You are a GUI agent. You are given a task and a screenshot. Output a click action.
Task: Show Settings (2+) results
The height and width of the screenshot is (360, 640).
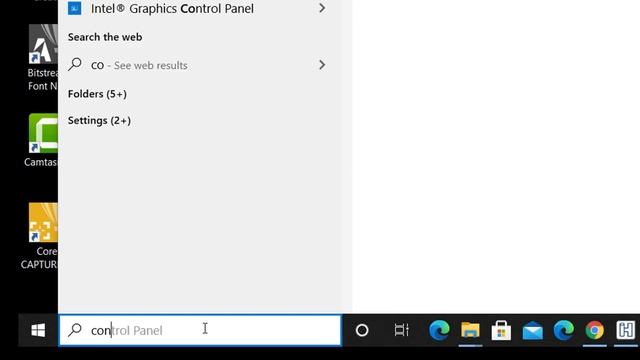pyautogui.click(x=99, y=120)
